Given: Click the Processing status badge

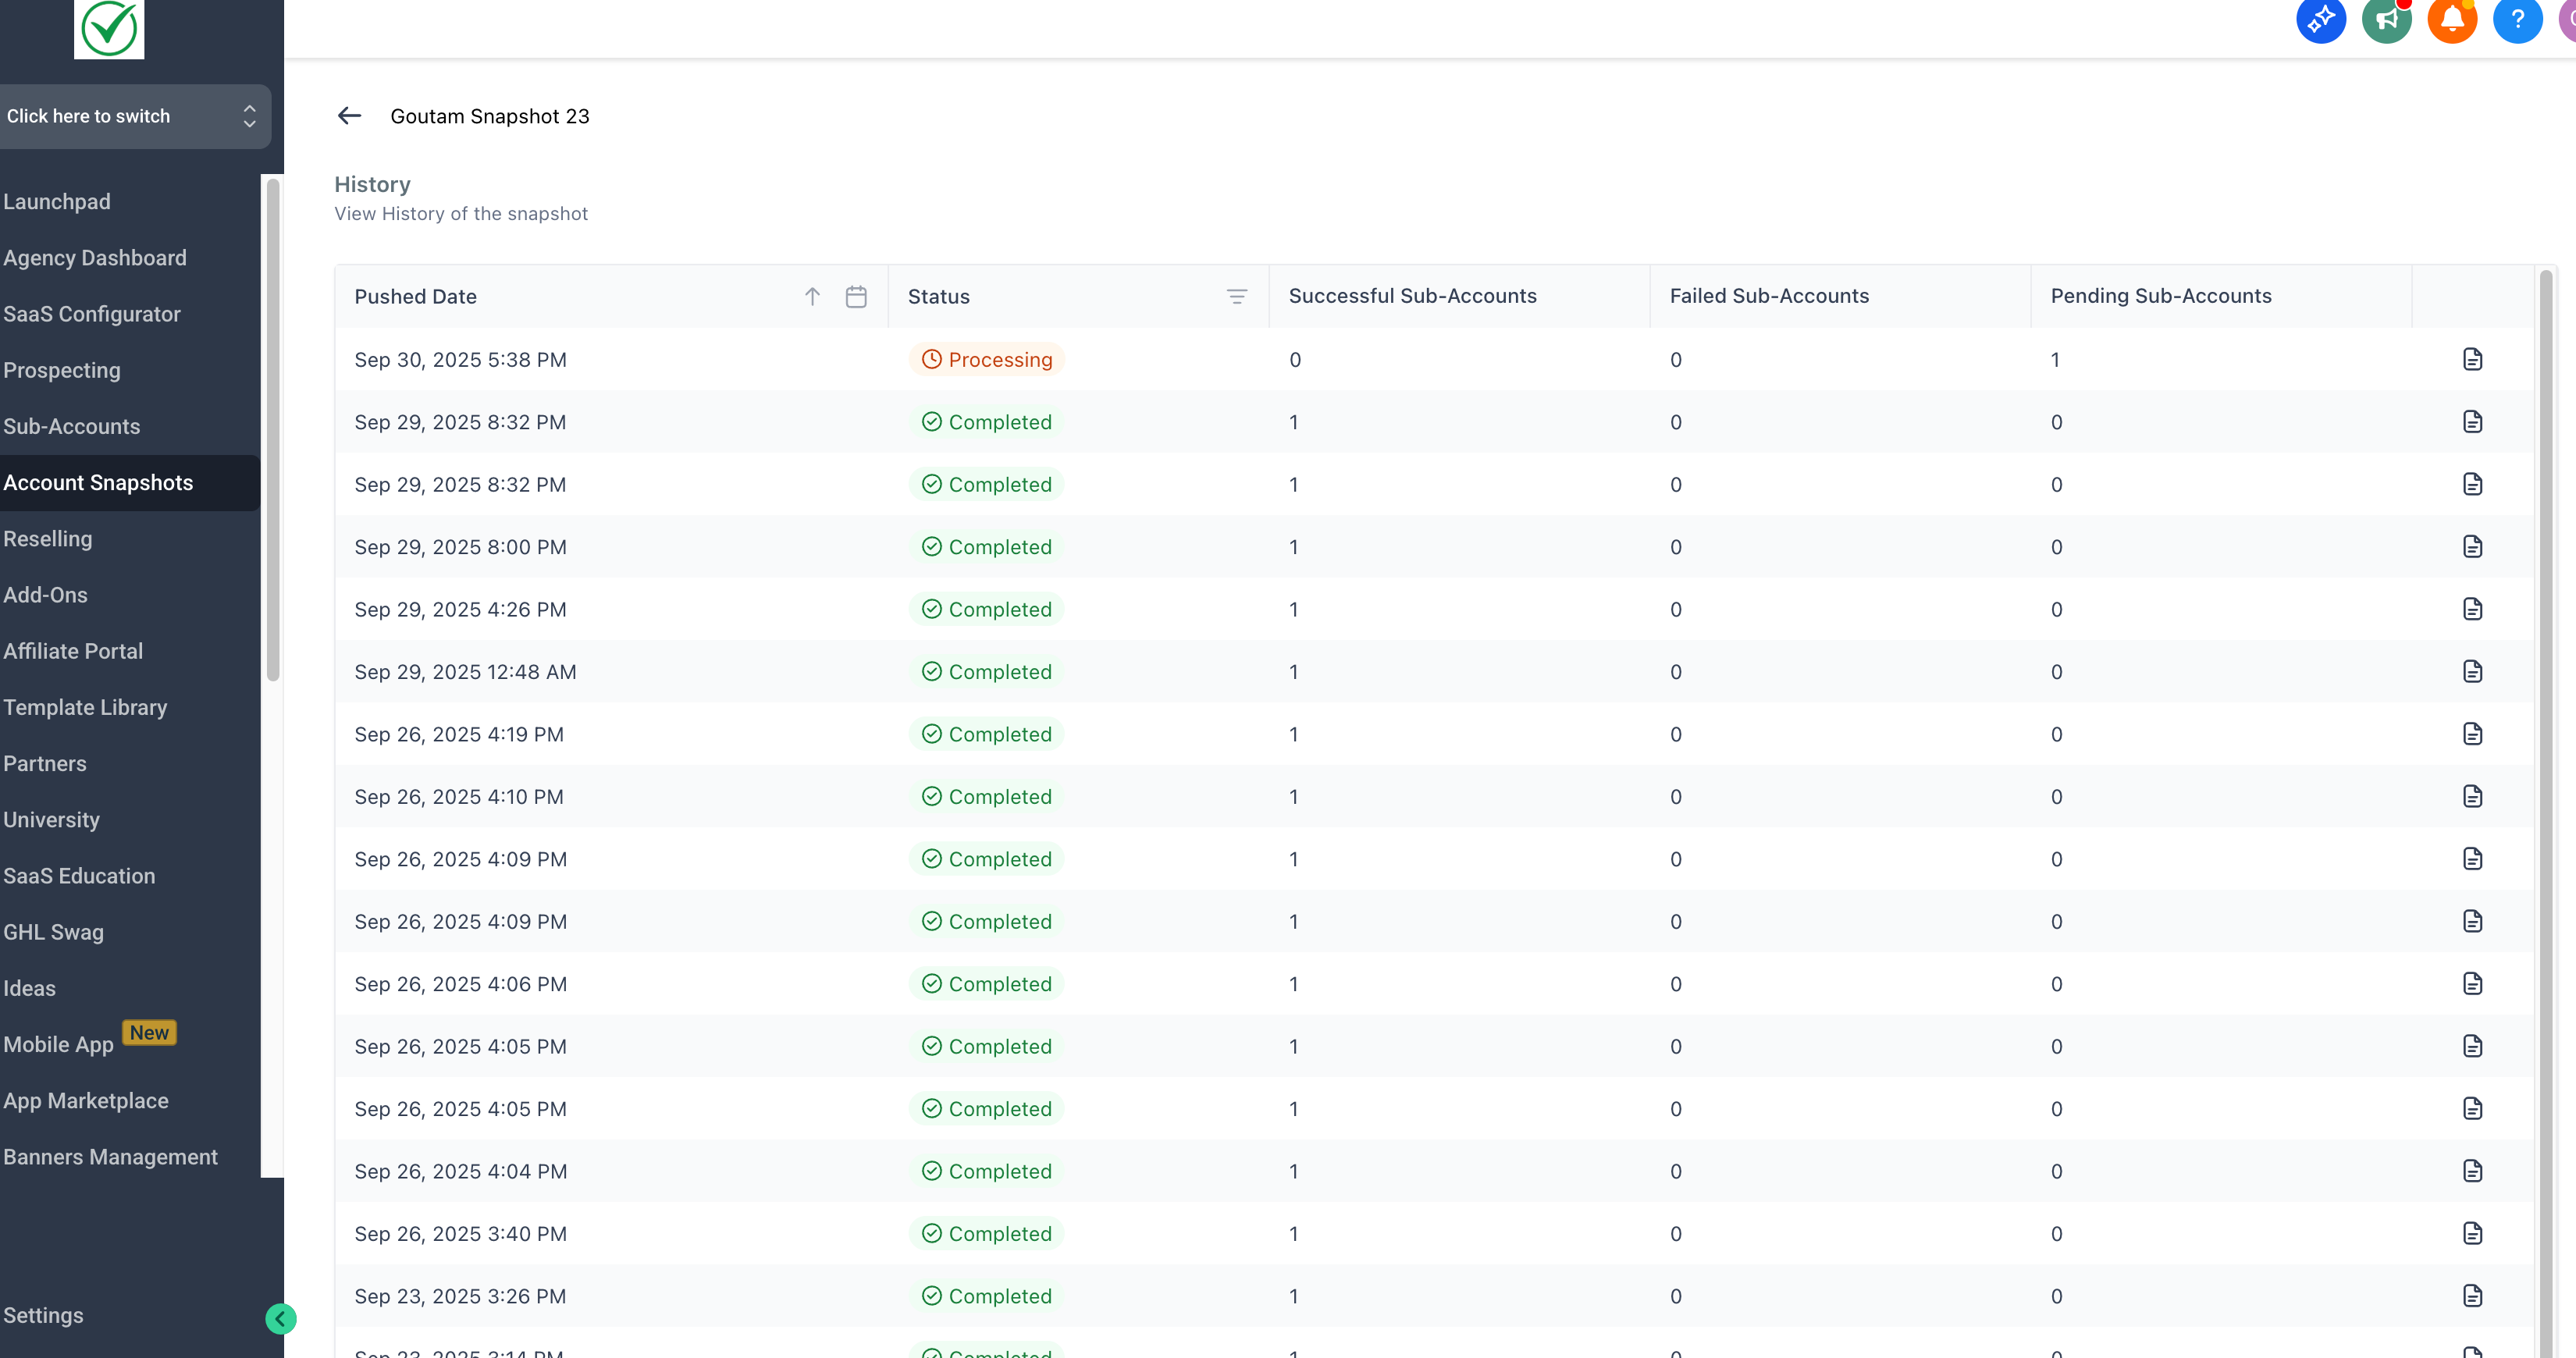Looking at the screenshot, I should pos(986,360).
